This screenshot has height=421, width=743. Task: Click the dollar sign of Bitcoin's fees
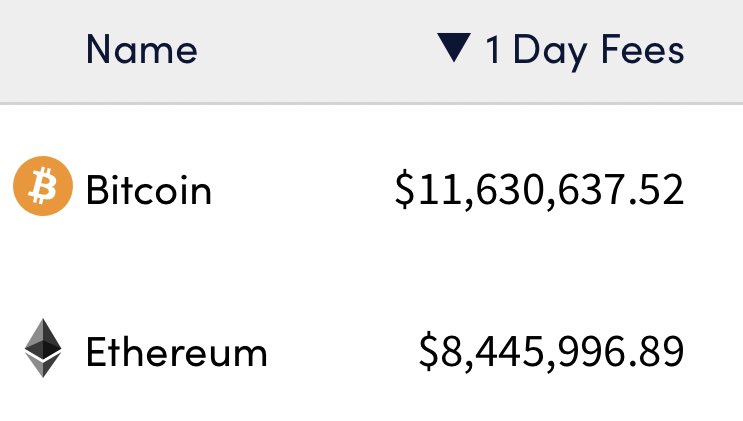coord(404,190)
